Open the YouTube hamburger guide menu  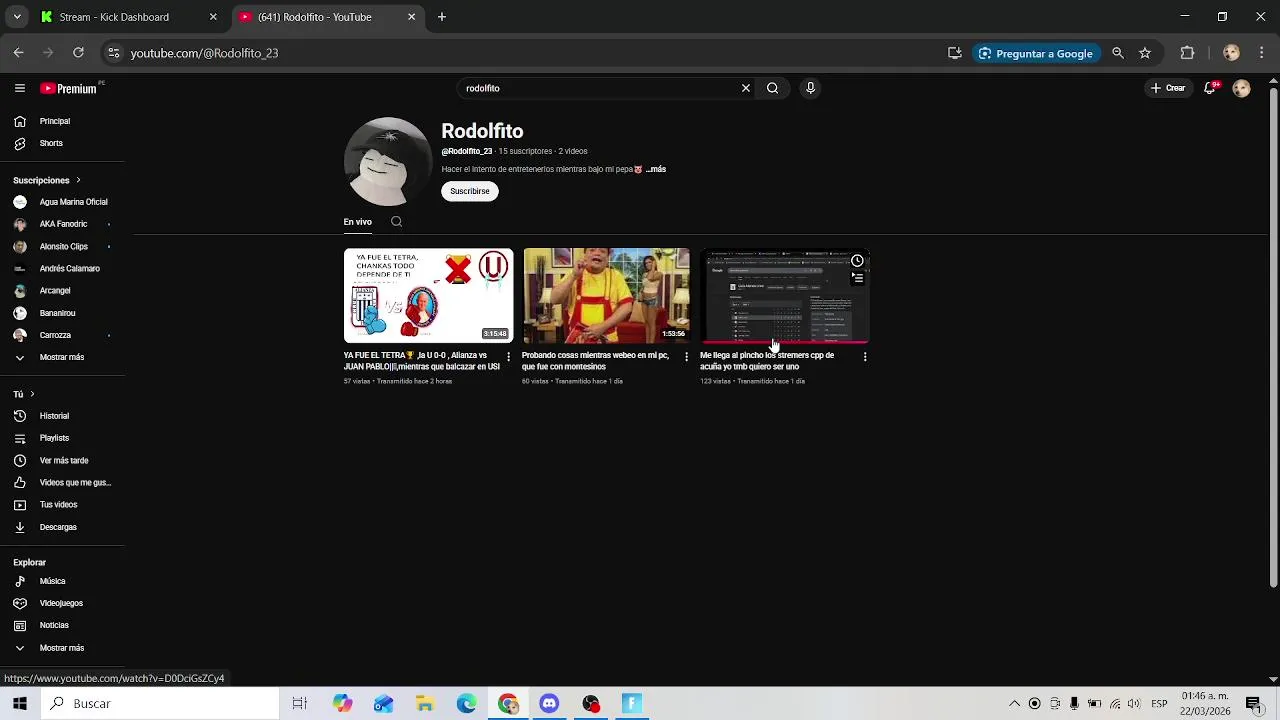19,88
